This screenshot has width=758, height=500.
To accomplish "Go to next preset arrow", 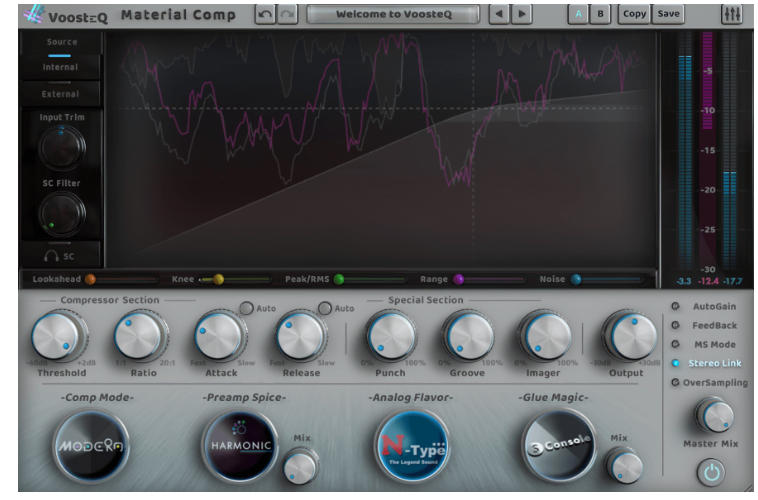I will (x=522, y=14).
